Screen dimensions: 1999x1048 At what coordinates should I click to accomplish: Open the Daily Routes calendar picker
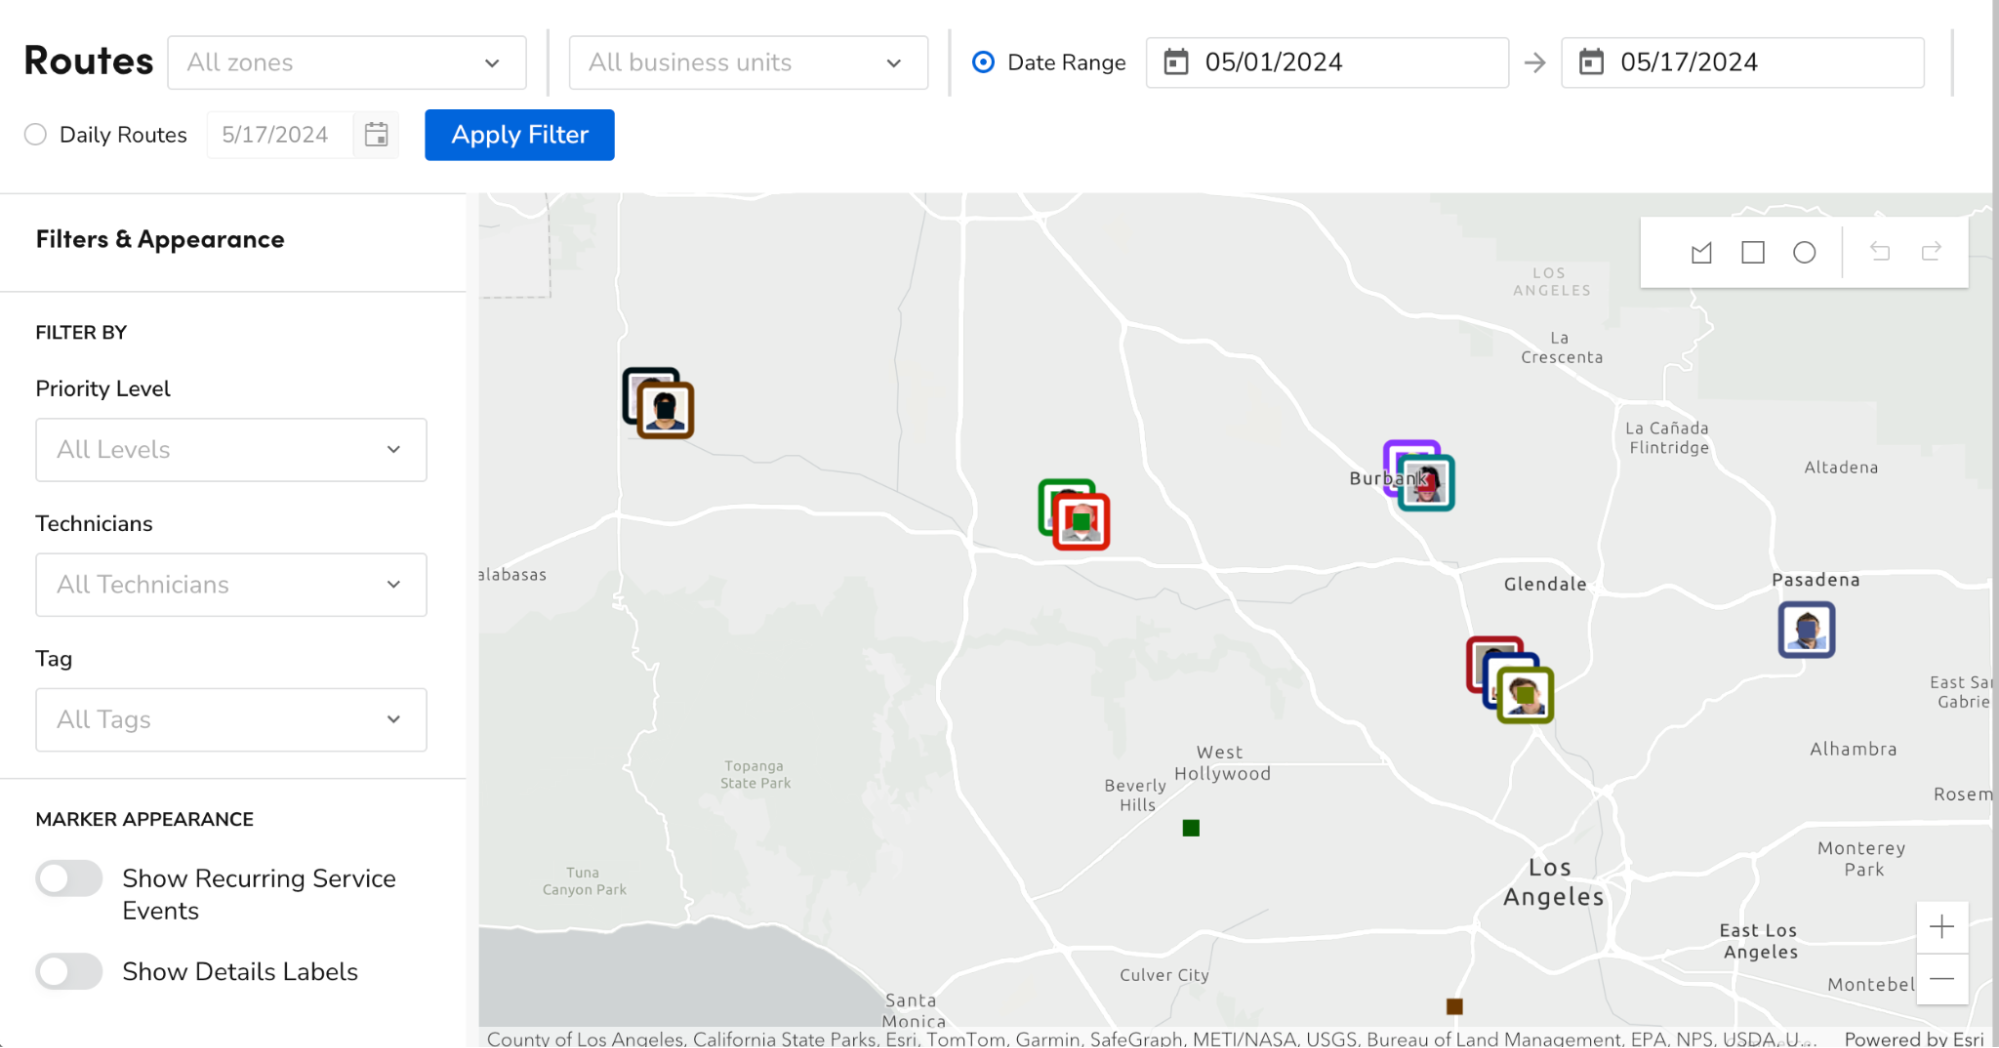pyautogui.click(x=376, y=135)
